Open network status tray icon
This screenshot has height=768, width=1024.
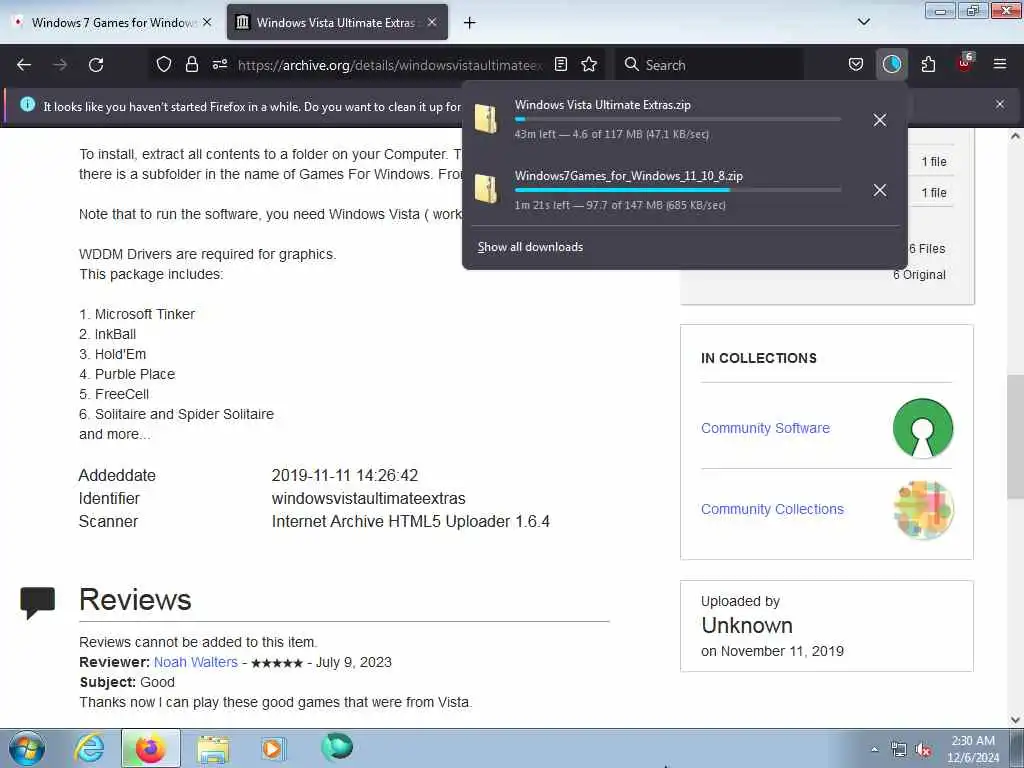pos(899,750)
